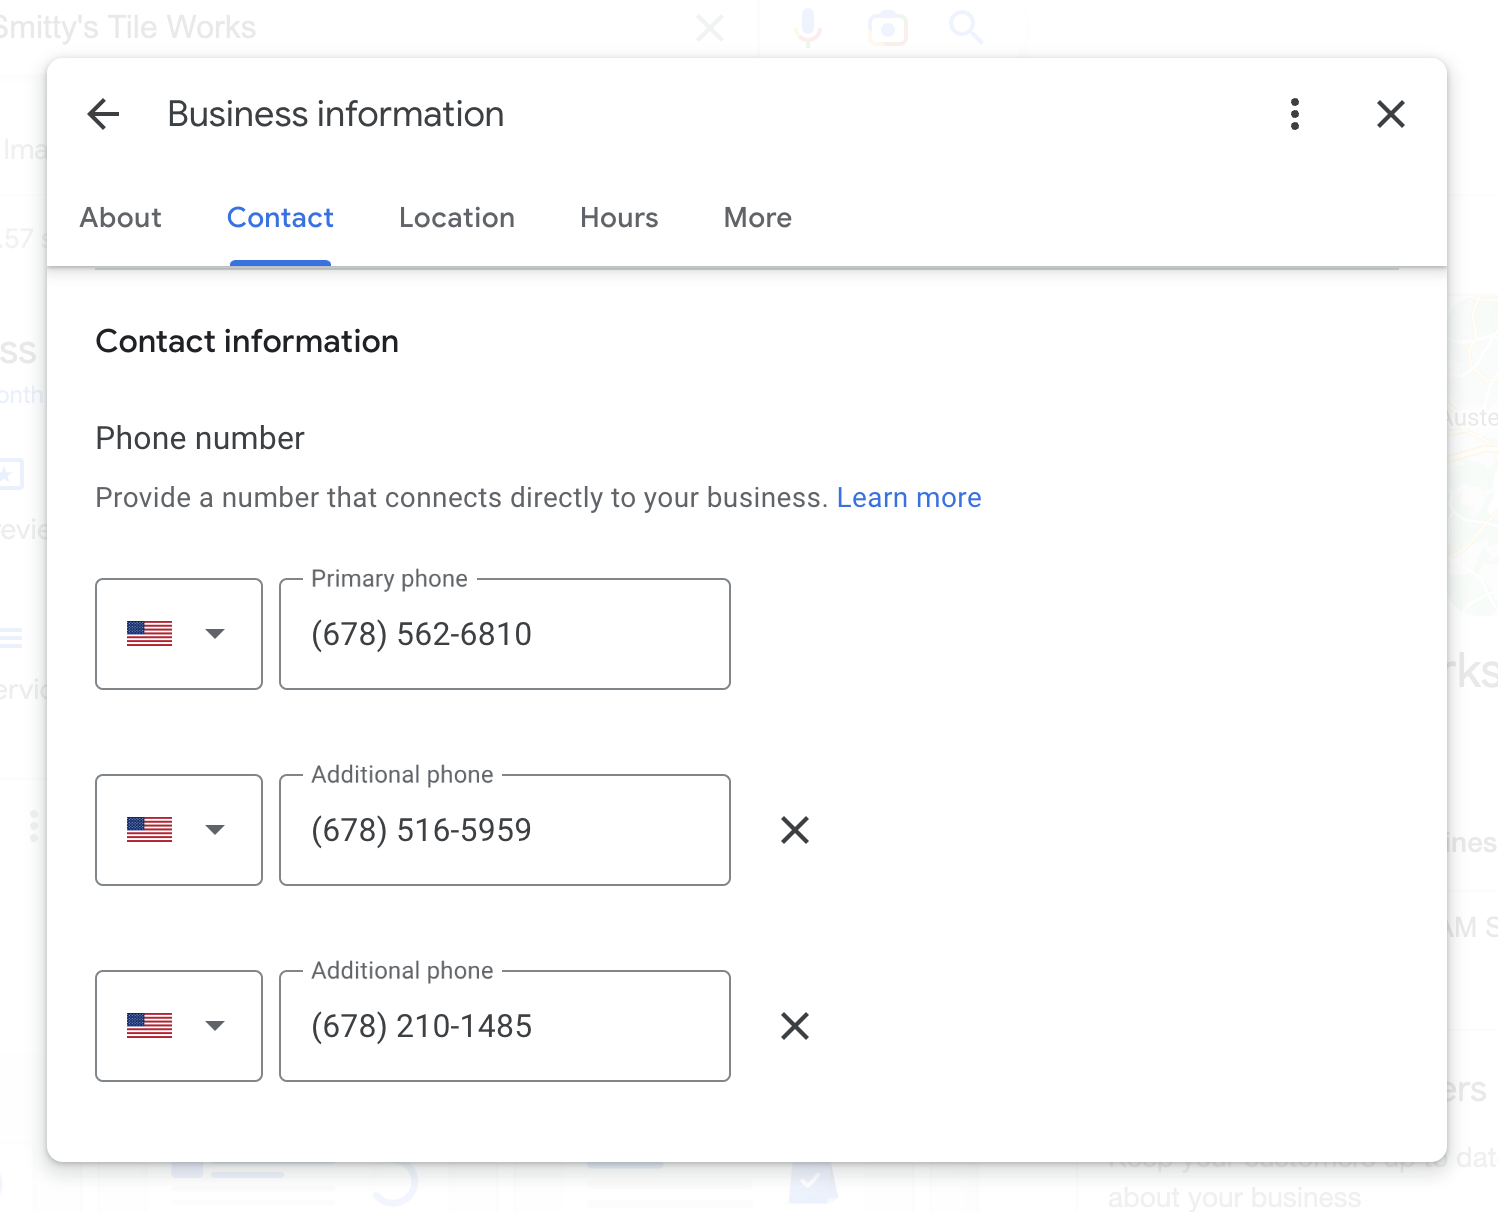Image resolution: width=1498 pixels, height=1212 pixels.
Task: Switch to the Hours tab
Action: pyautogui.click(x=619, y=217)
